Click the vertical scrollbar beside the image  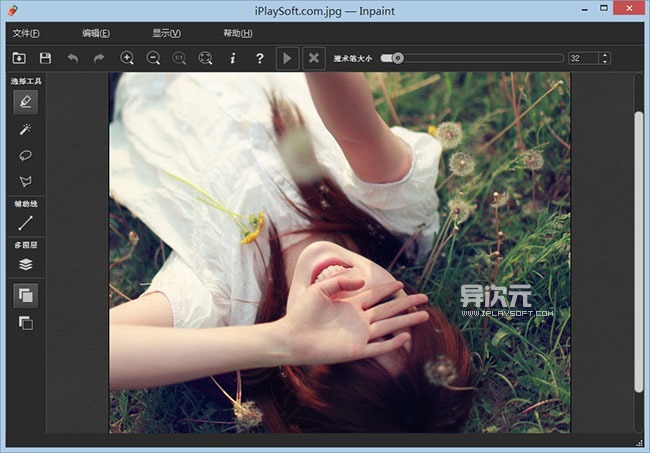coord(639,250)
